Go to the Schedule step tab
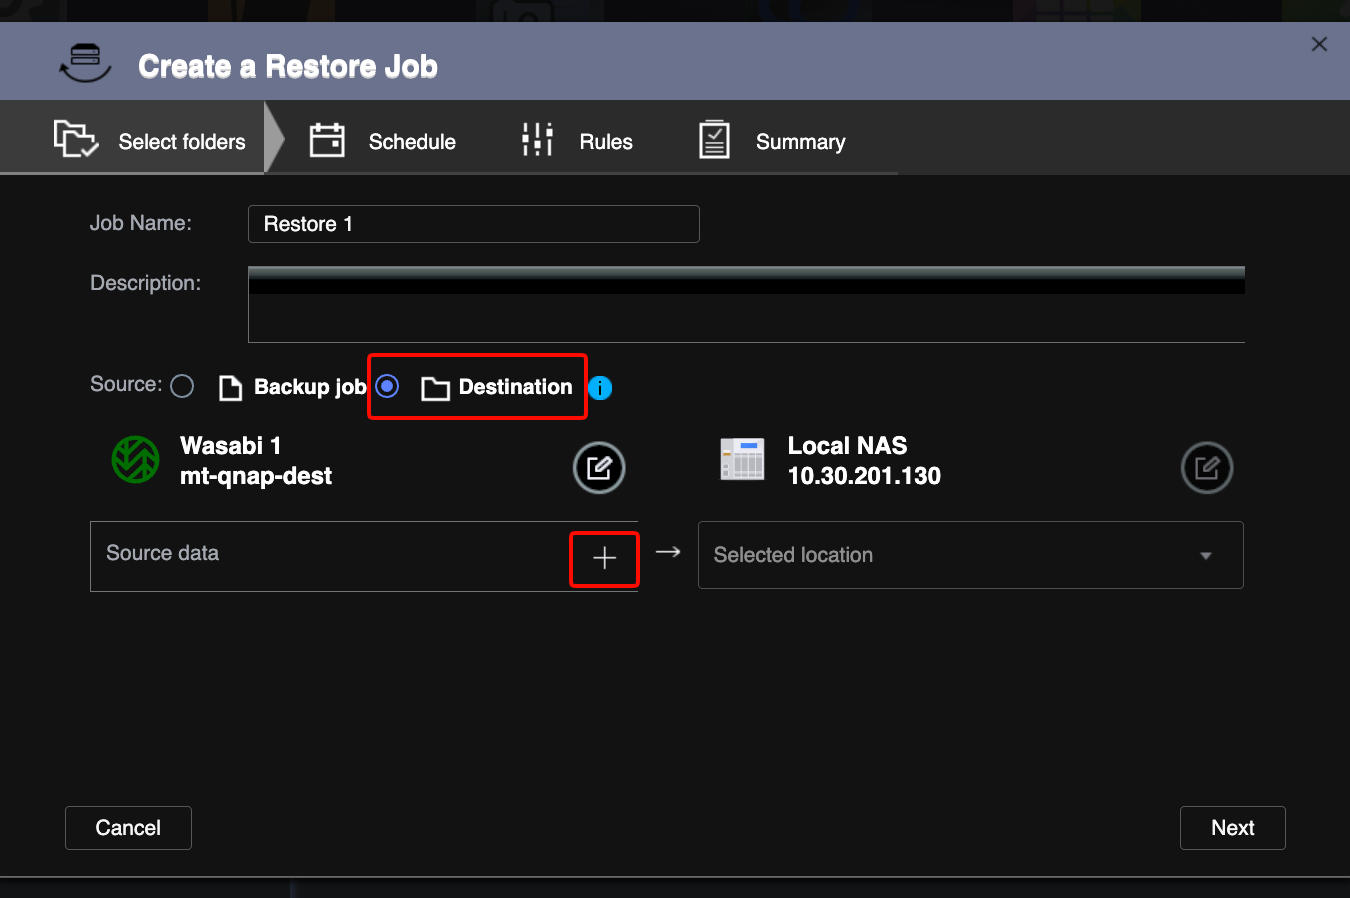This screenshot has height=898, width=1350. coord(383,141)
